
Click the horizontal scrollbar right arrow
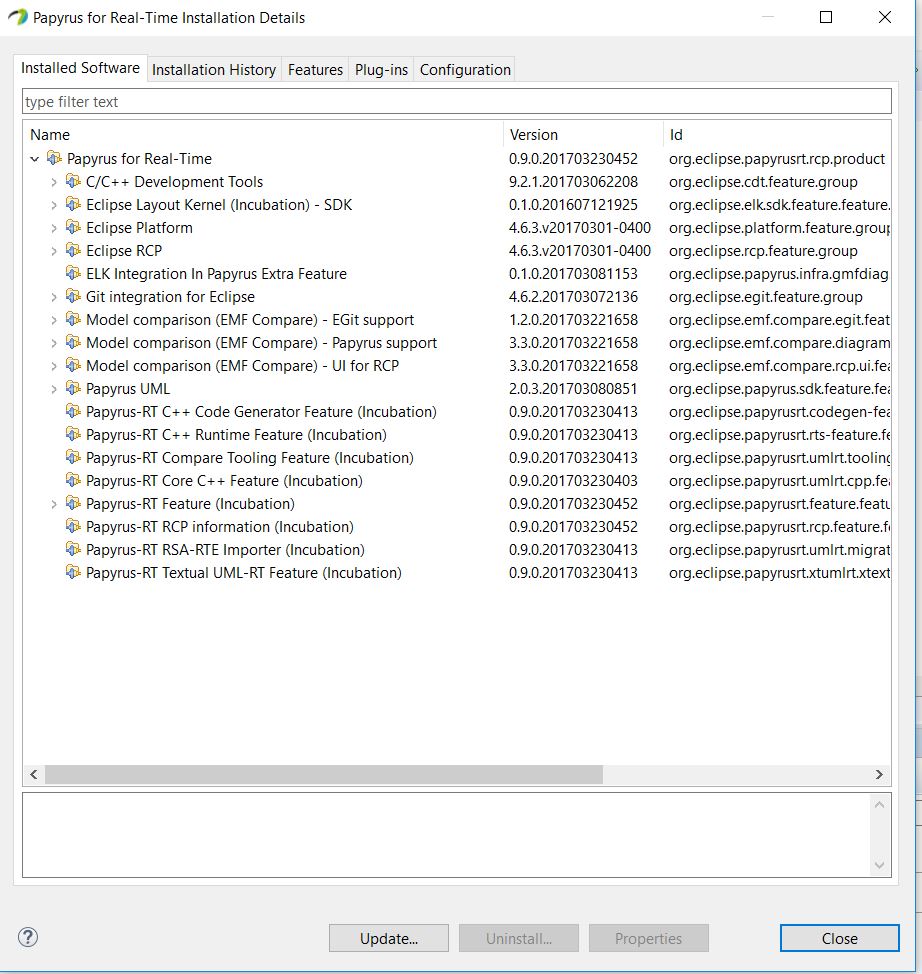879,774
